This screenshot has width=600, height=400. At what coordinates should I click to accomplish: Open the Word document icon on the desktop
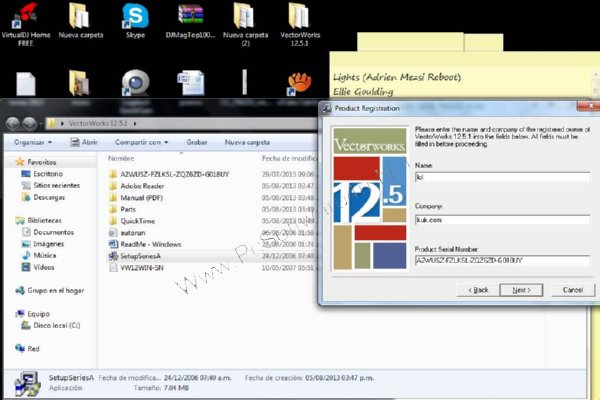190,82
